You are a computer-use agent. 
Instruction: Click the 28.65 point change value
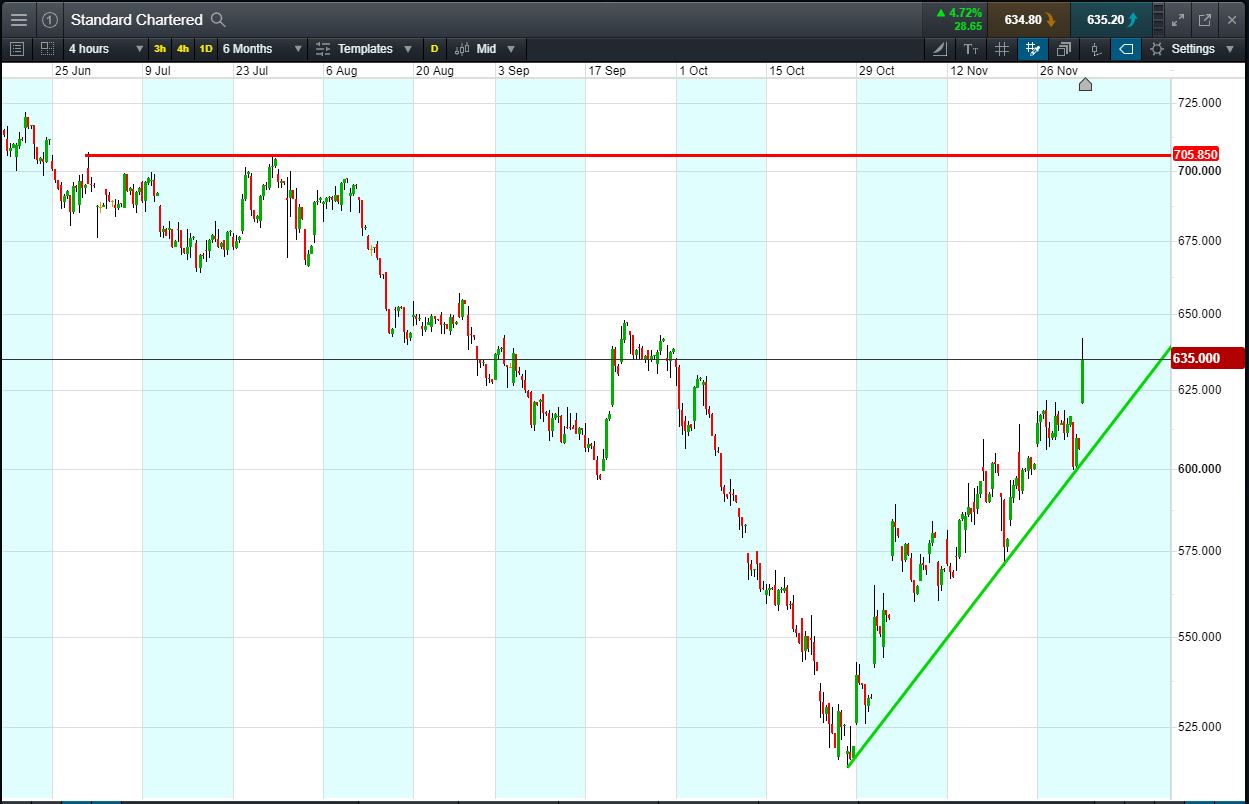point(967,26)
